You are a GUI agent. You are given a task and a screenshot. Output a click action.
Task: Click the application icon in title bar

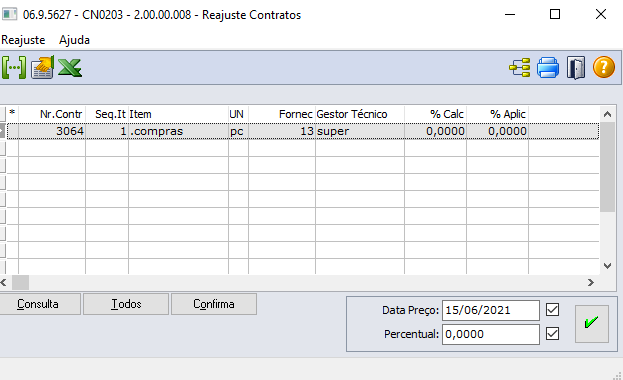click(10, 14)
